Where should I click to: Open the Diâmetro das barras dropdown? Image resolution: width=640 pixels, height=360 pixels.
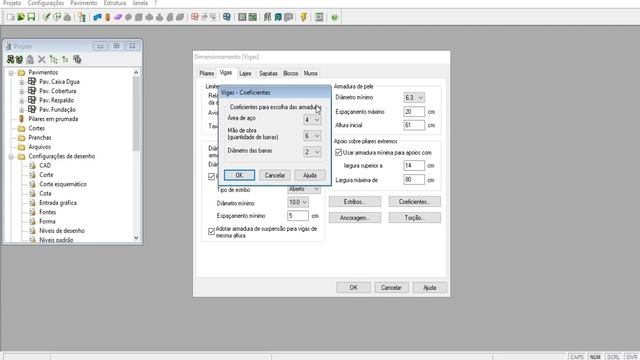(312, 152)
